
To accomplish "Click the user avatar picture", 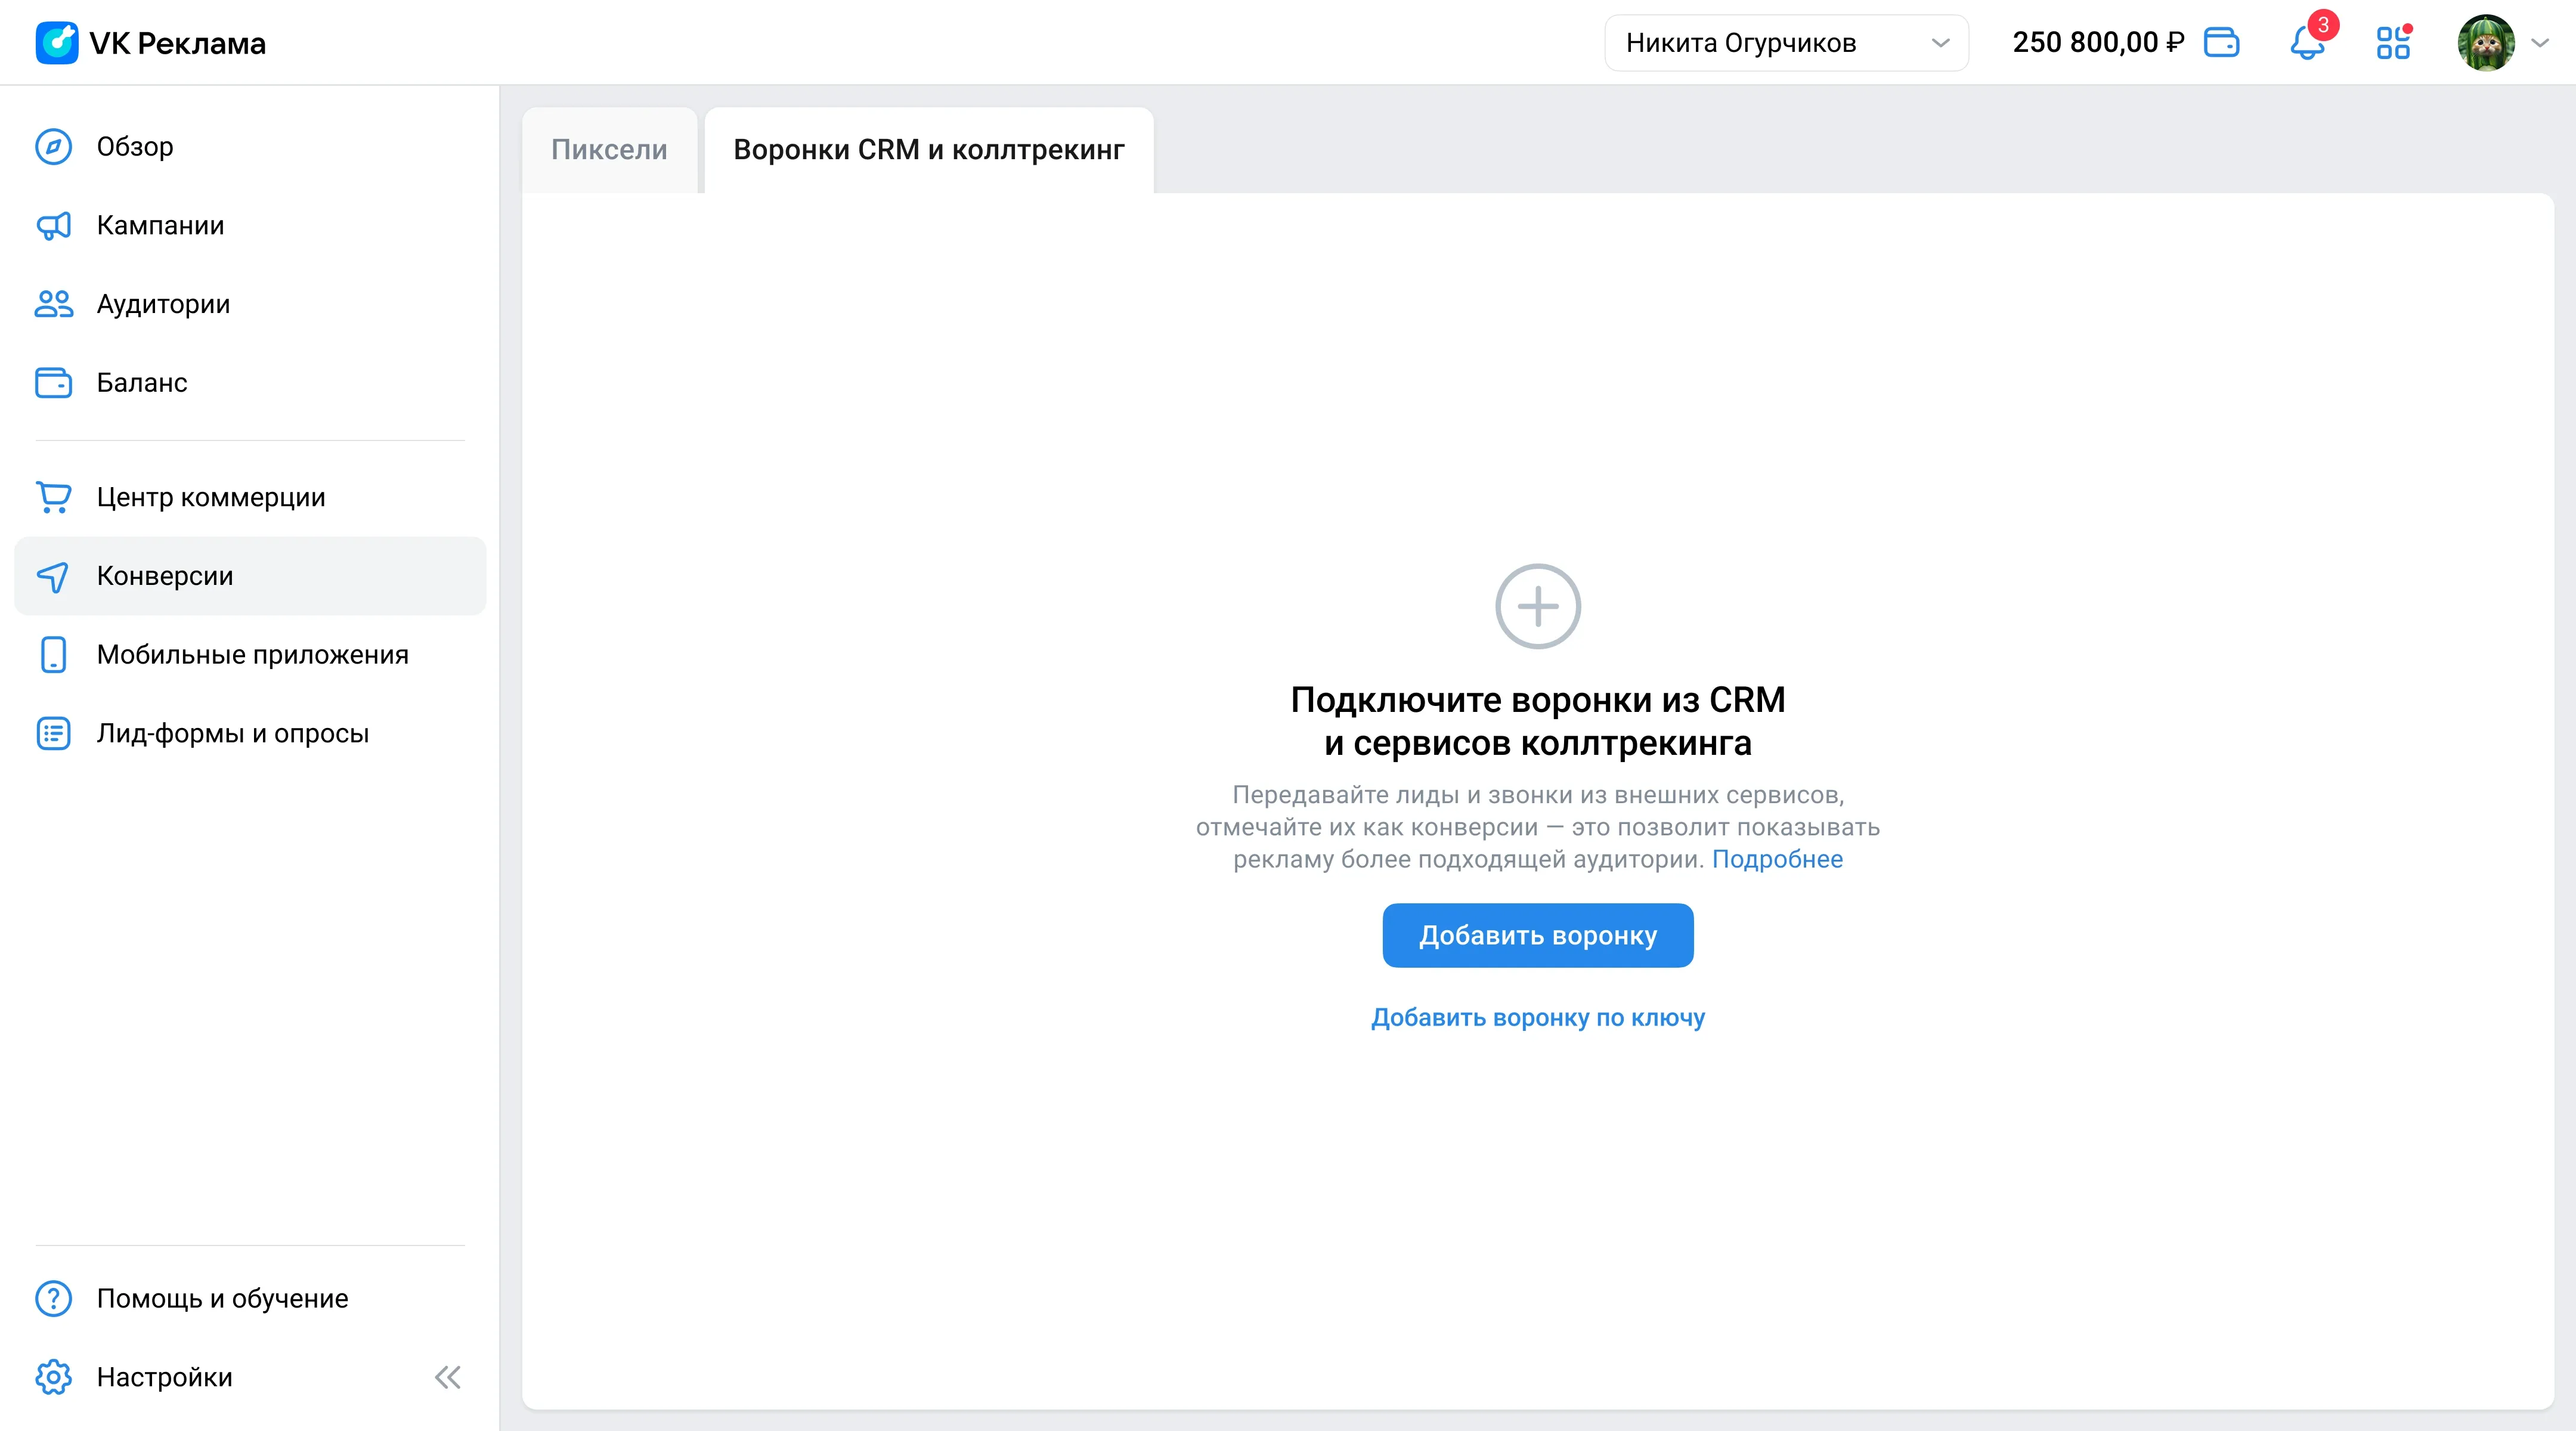I will 2486,43.
